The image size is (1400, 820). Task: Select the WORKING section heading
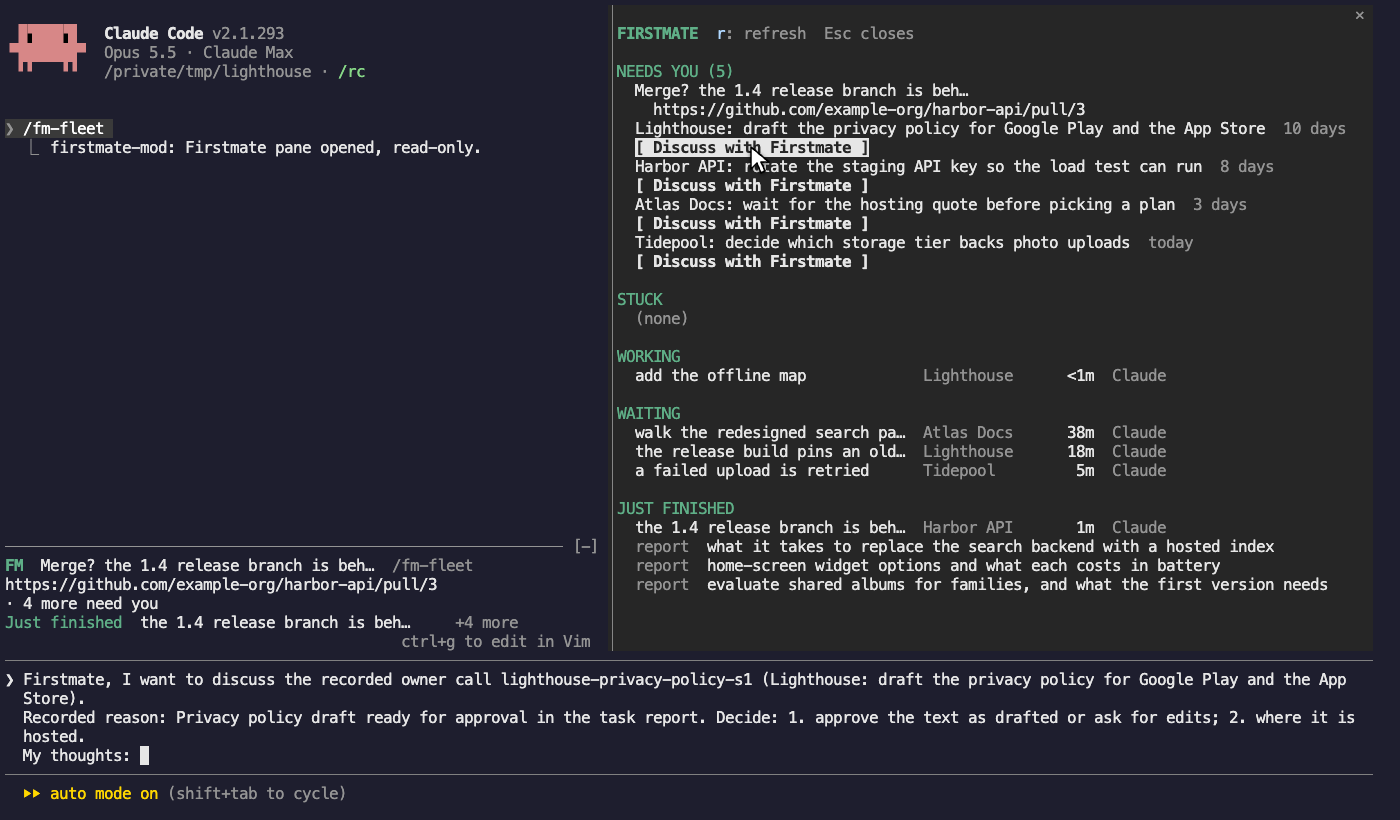[648, 356]
